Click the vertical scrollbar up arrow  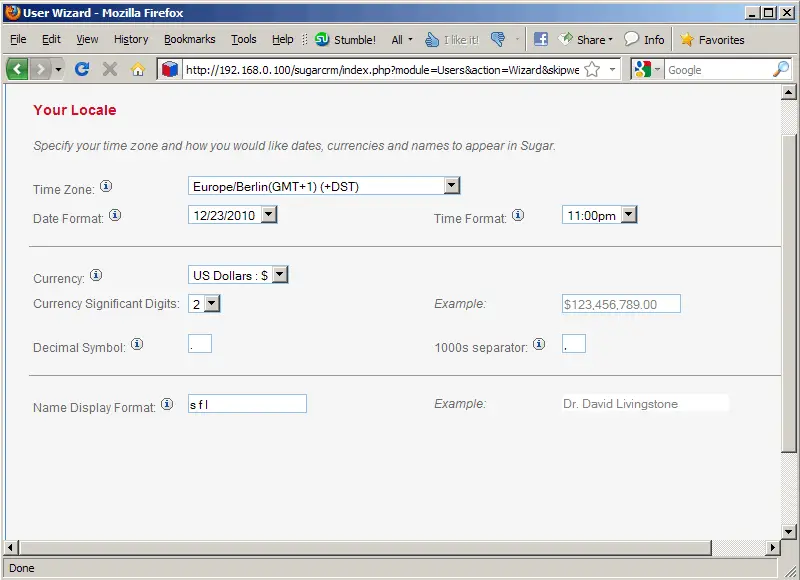(x=789, y=92)
